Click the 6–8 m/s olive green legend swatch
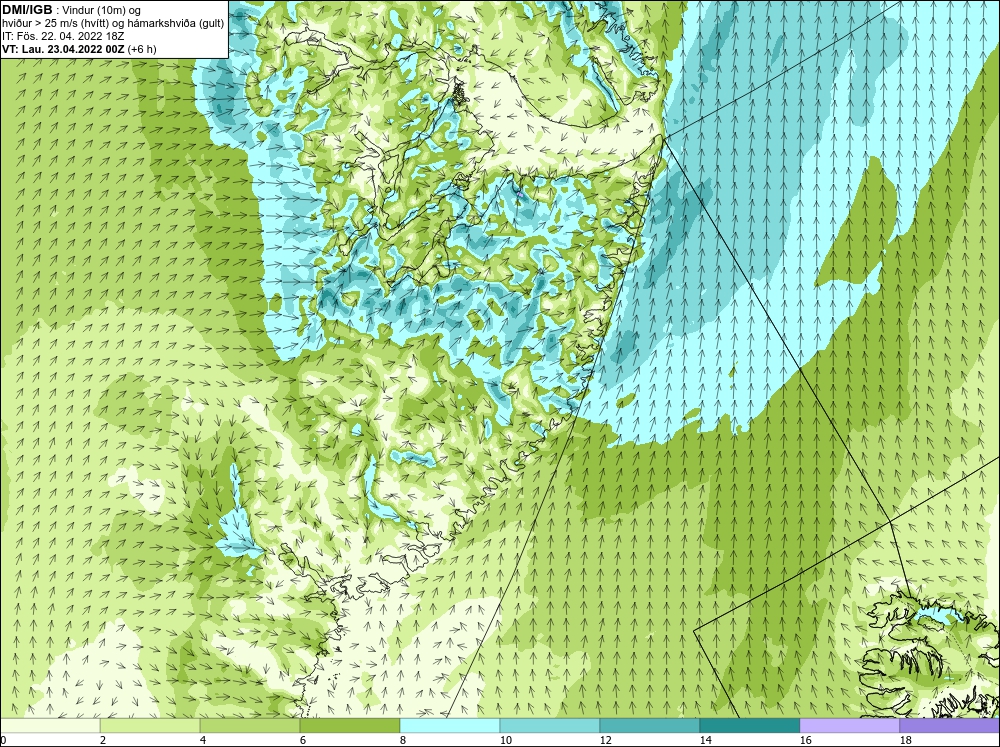This screenshot has width=1000, height=747. 350,725
